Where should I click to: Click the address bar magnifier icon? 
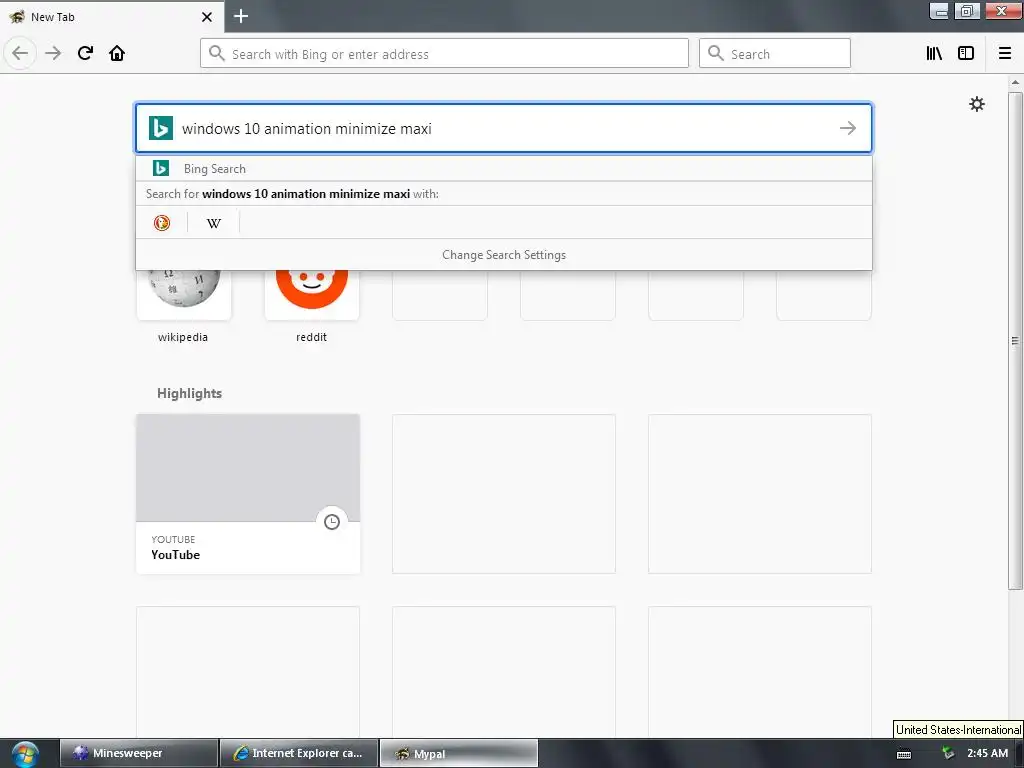(217, 54)
